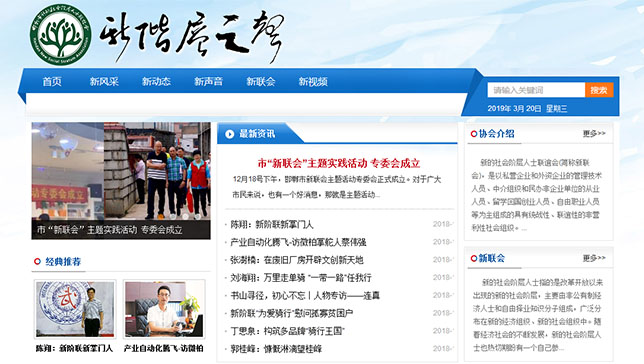Viewport: 644px width, 364px height.
Task: Go to the 新风采 navigation tab
Action: 104,81
